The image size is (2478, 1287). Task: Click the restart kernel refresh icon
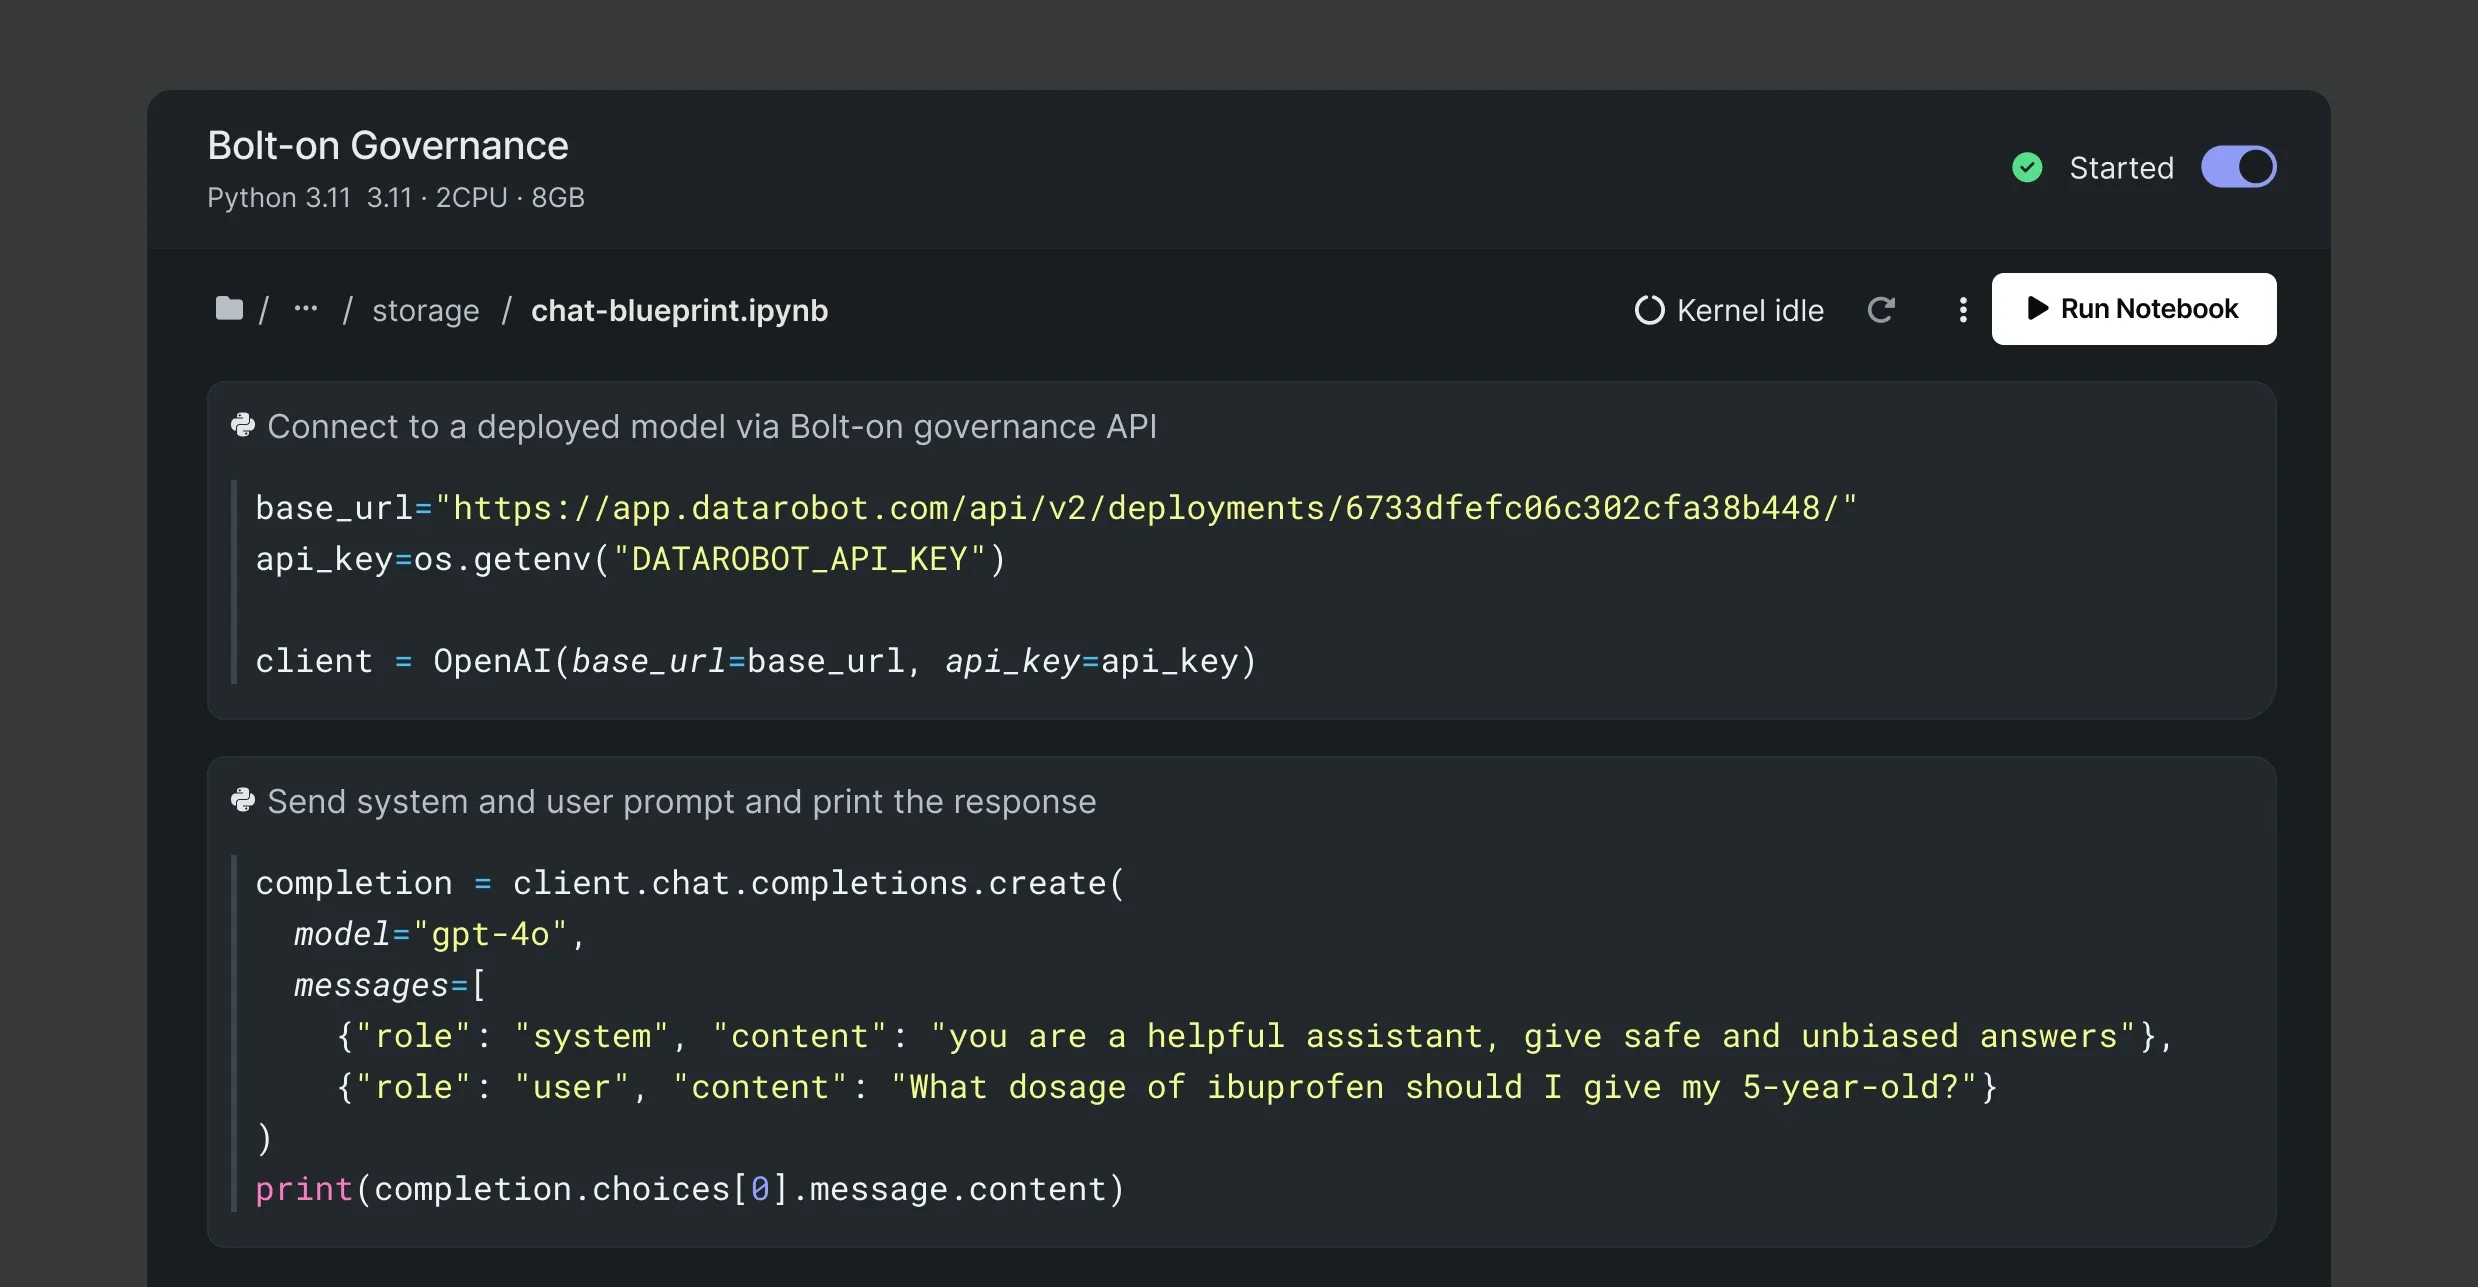point(1881,310)
